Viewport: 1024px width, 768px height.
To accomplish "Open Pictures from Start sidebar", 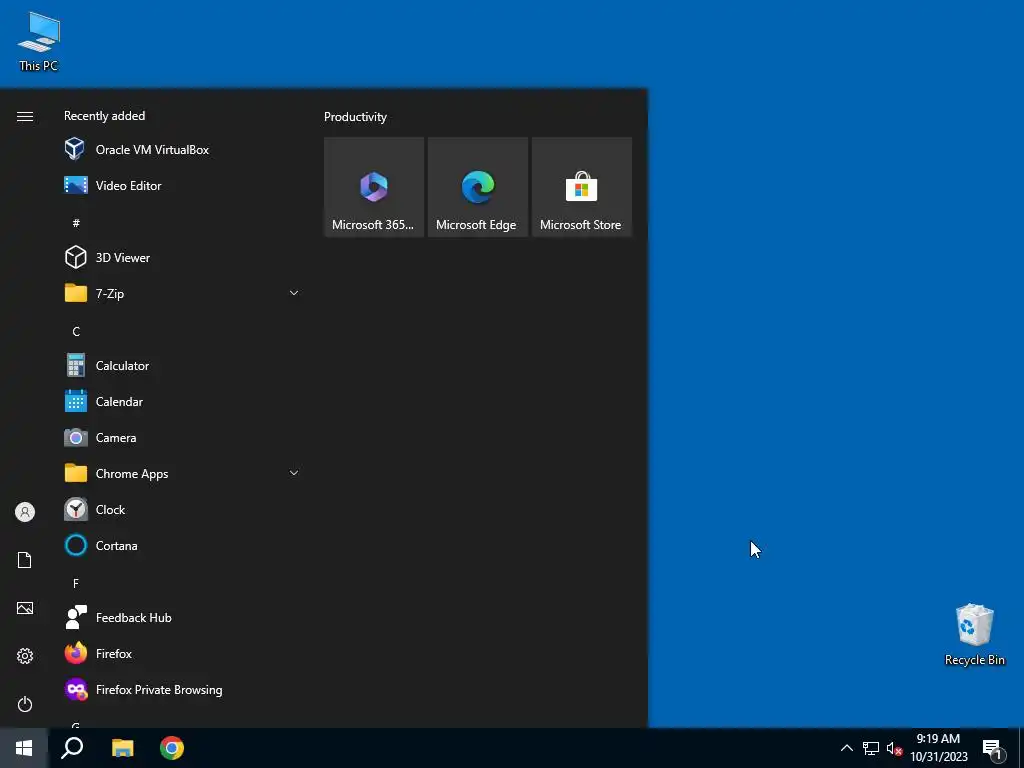I will click(x=25, y=608).
